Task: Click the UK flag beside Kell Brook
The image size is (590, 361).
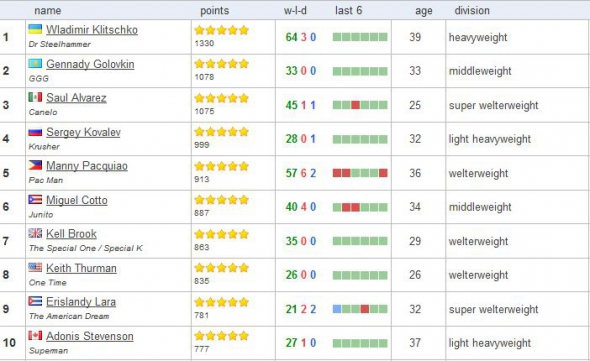Action: [x=35, y=233]
